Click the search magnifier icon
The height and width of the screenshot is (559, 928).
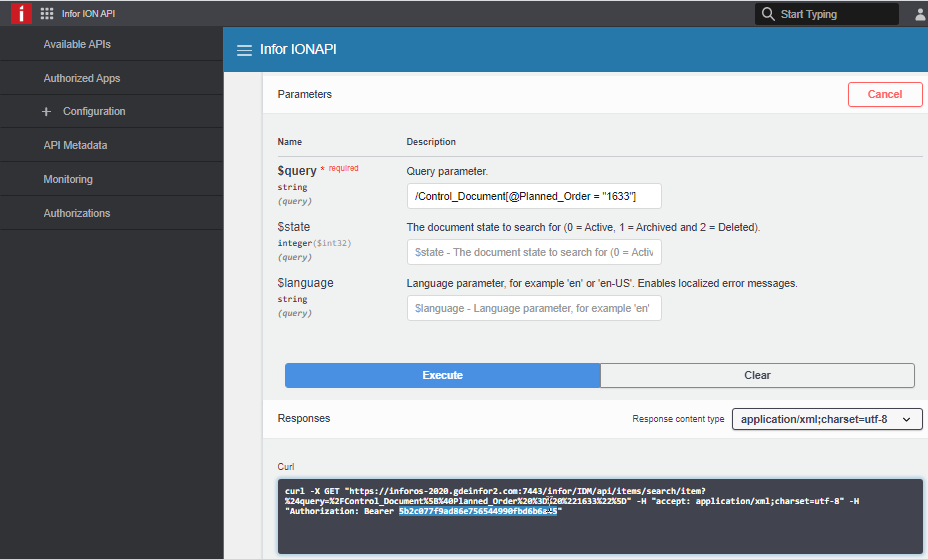coord(768,14)
